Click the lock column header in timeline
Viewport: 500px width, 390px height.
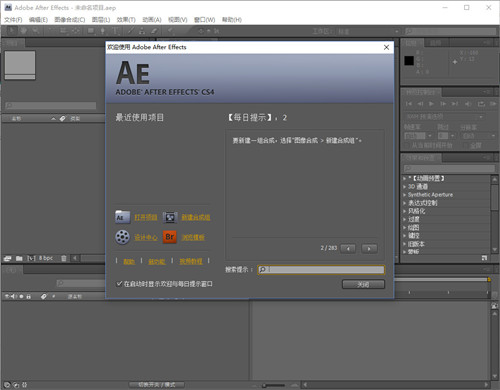click(29, 296)
